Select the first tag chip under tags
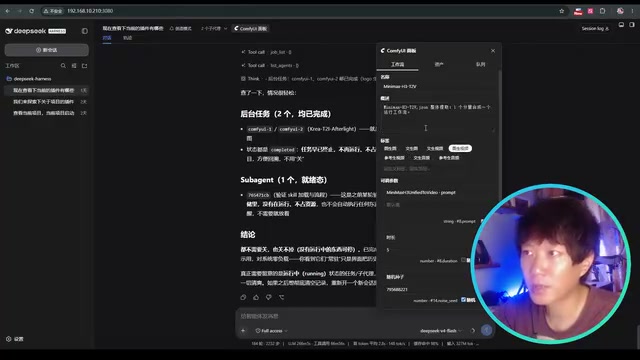Image resolution: width=640 pixels, height=360 pixels. pyautogui.click(x=390, y=149)
